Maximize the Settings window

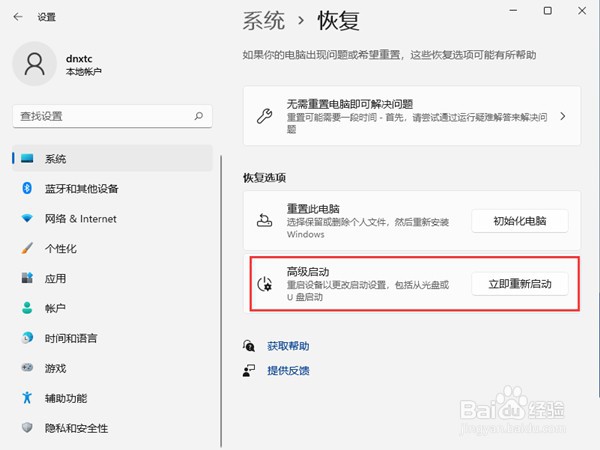coord(548,11)
